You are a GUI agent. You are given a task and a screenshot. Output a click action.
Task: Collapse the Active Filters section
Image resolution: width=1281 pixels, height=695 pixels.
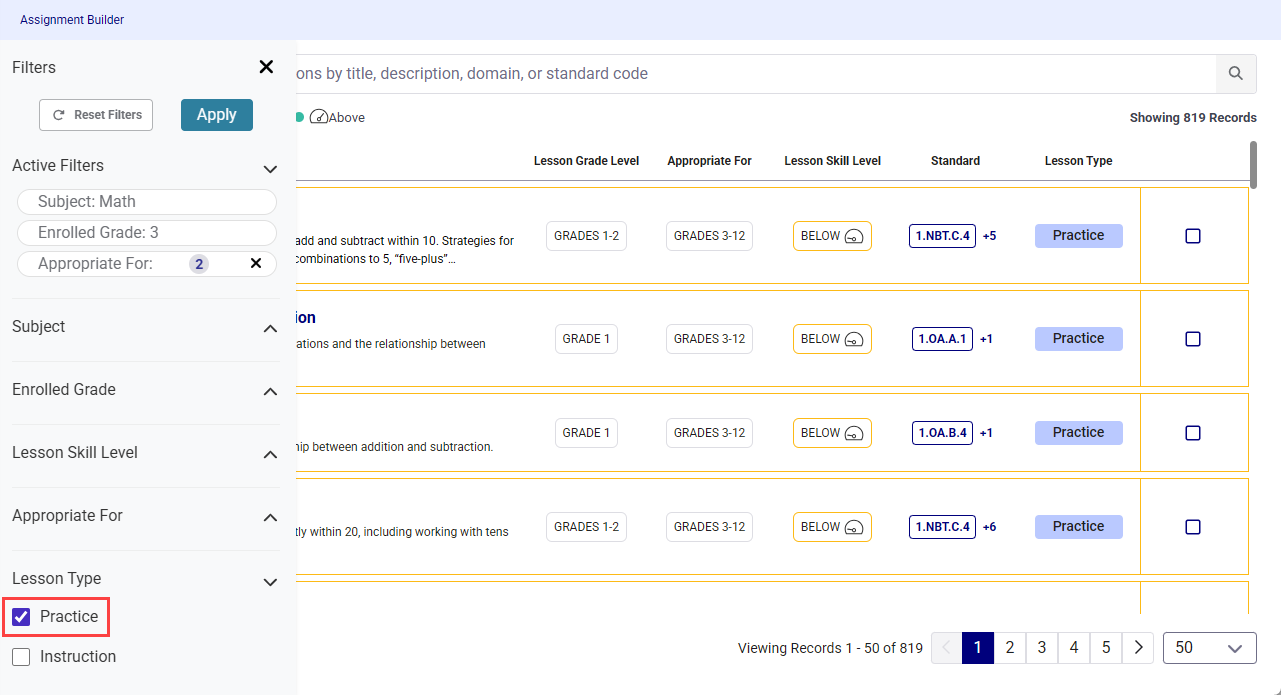click(x=270, y=168)
